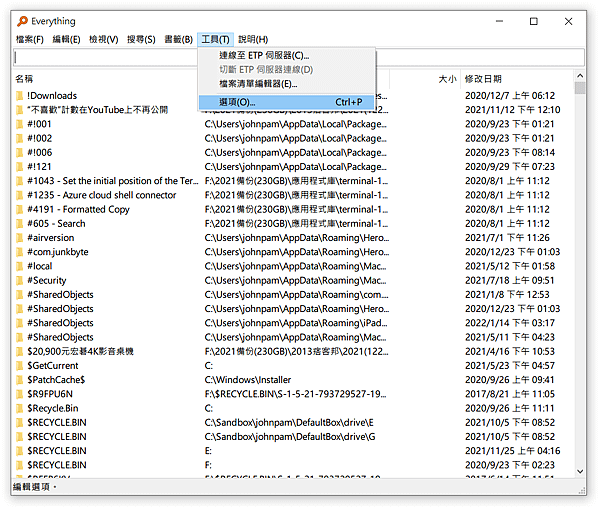Click the vertical scrollbar thumb
The height and width of the screenshot is (508, 600).
click(580, 88)
